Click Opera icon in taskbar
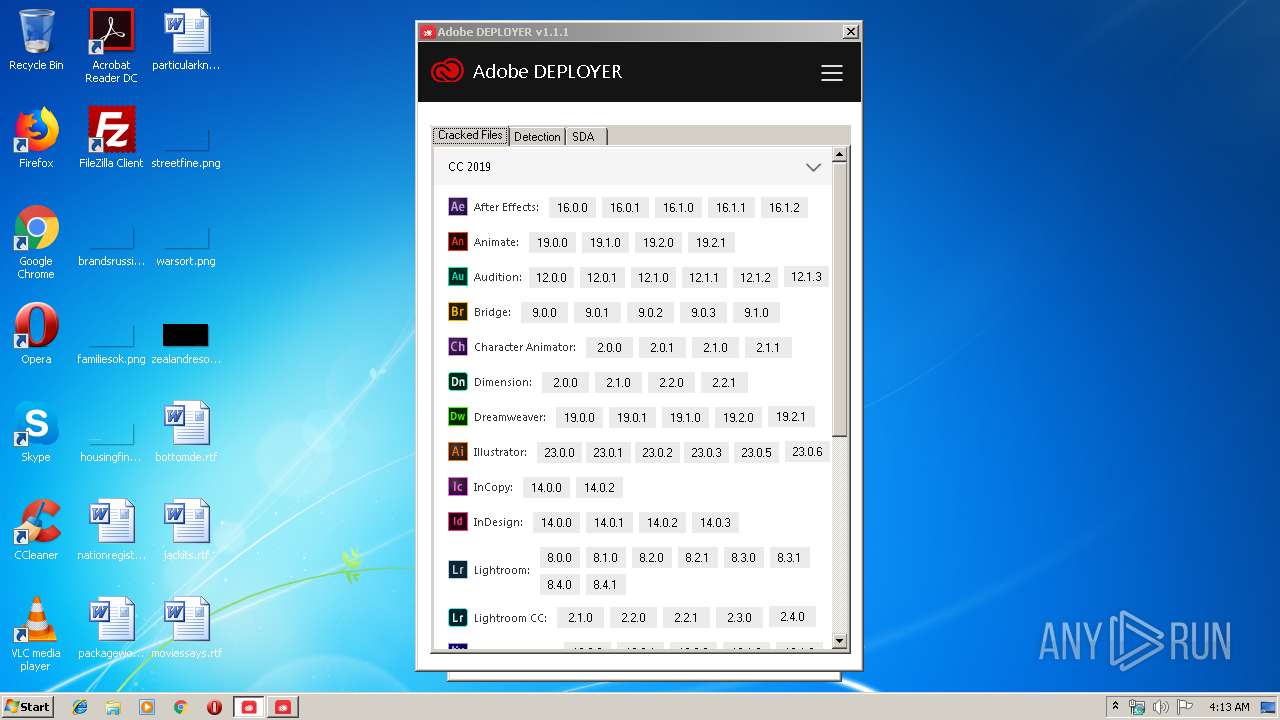Viewport: 1280px width, 720px height. coord(214,707)
